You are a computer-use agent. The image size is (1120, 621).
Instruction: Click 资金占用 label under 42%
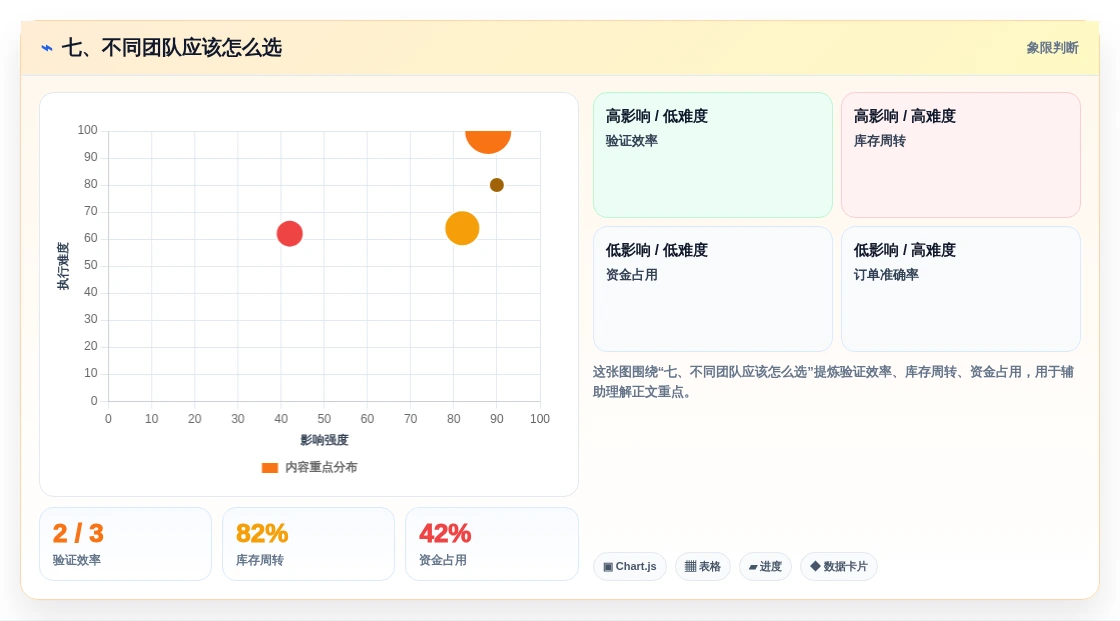coord(443,560)
